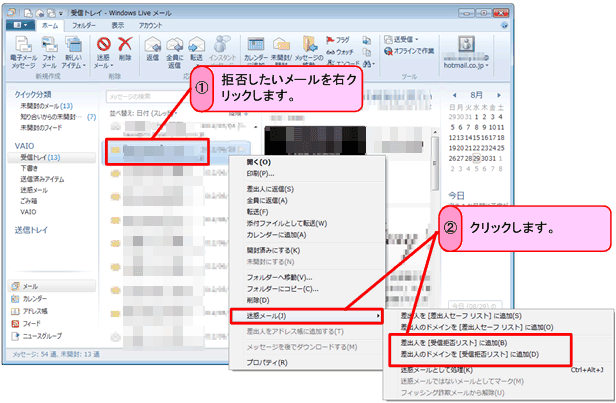Open the 受信トレイ folder
This screenshot has width=616, height=403.
click(x=36, y=158)
